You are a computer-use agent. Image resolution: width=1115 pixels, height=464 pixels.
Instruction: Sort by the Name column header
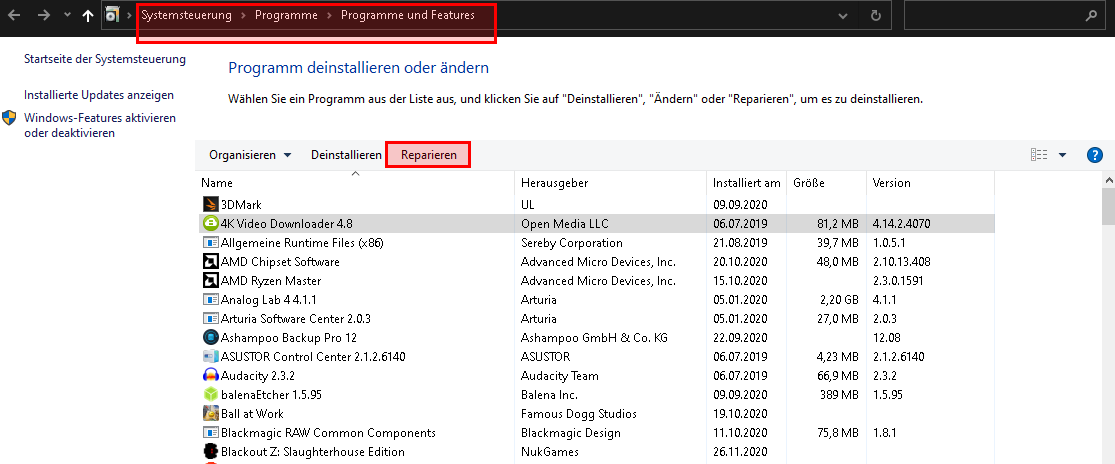pos(355,183)
